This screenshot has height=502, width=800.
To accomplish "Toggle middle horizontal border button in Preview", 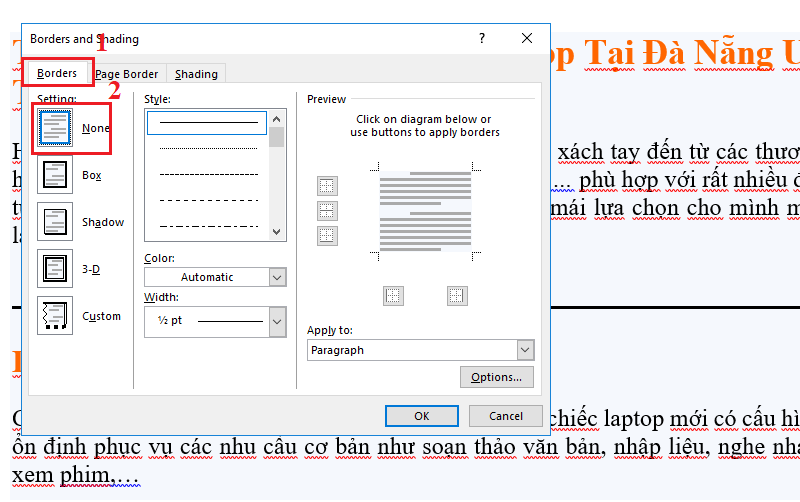I will (327, 211).
